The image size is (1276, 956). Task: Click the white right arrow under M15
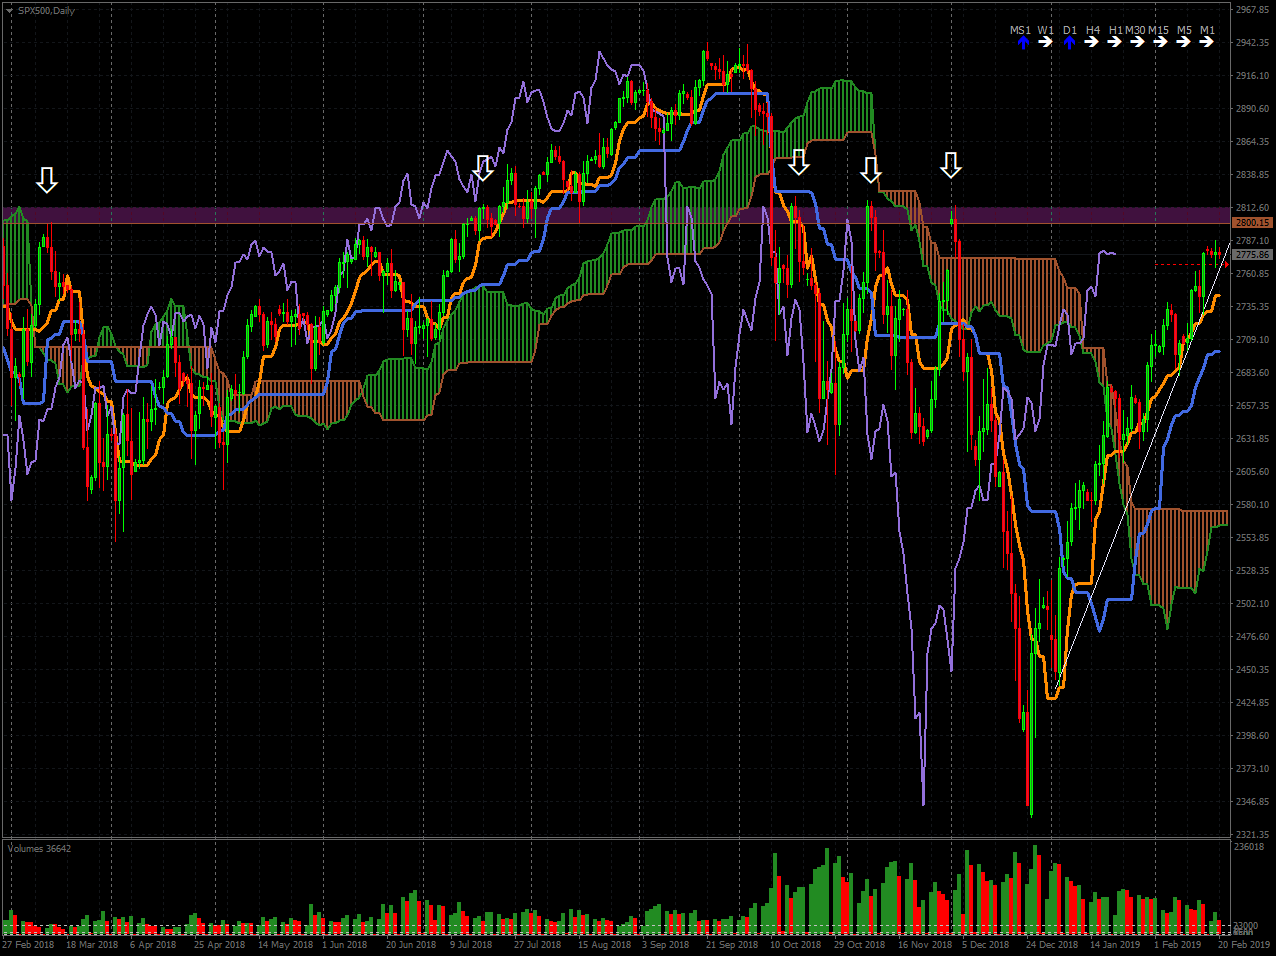click(1160, 42)
